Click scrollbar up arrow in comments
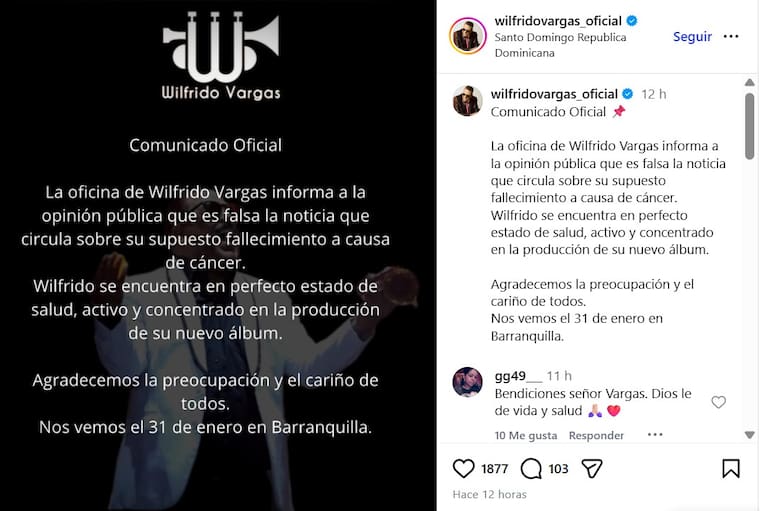 pos(749,82)
